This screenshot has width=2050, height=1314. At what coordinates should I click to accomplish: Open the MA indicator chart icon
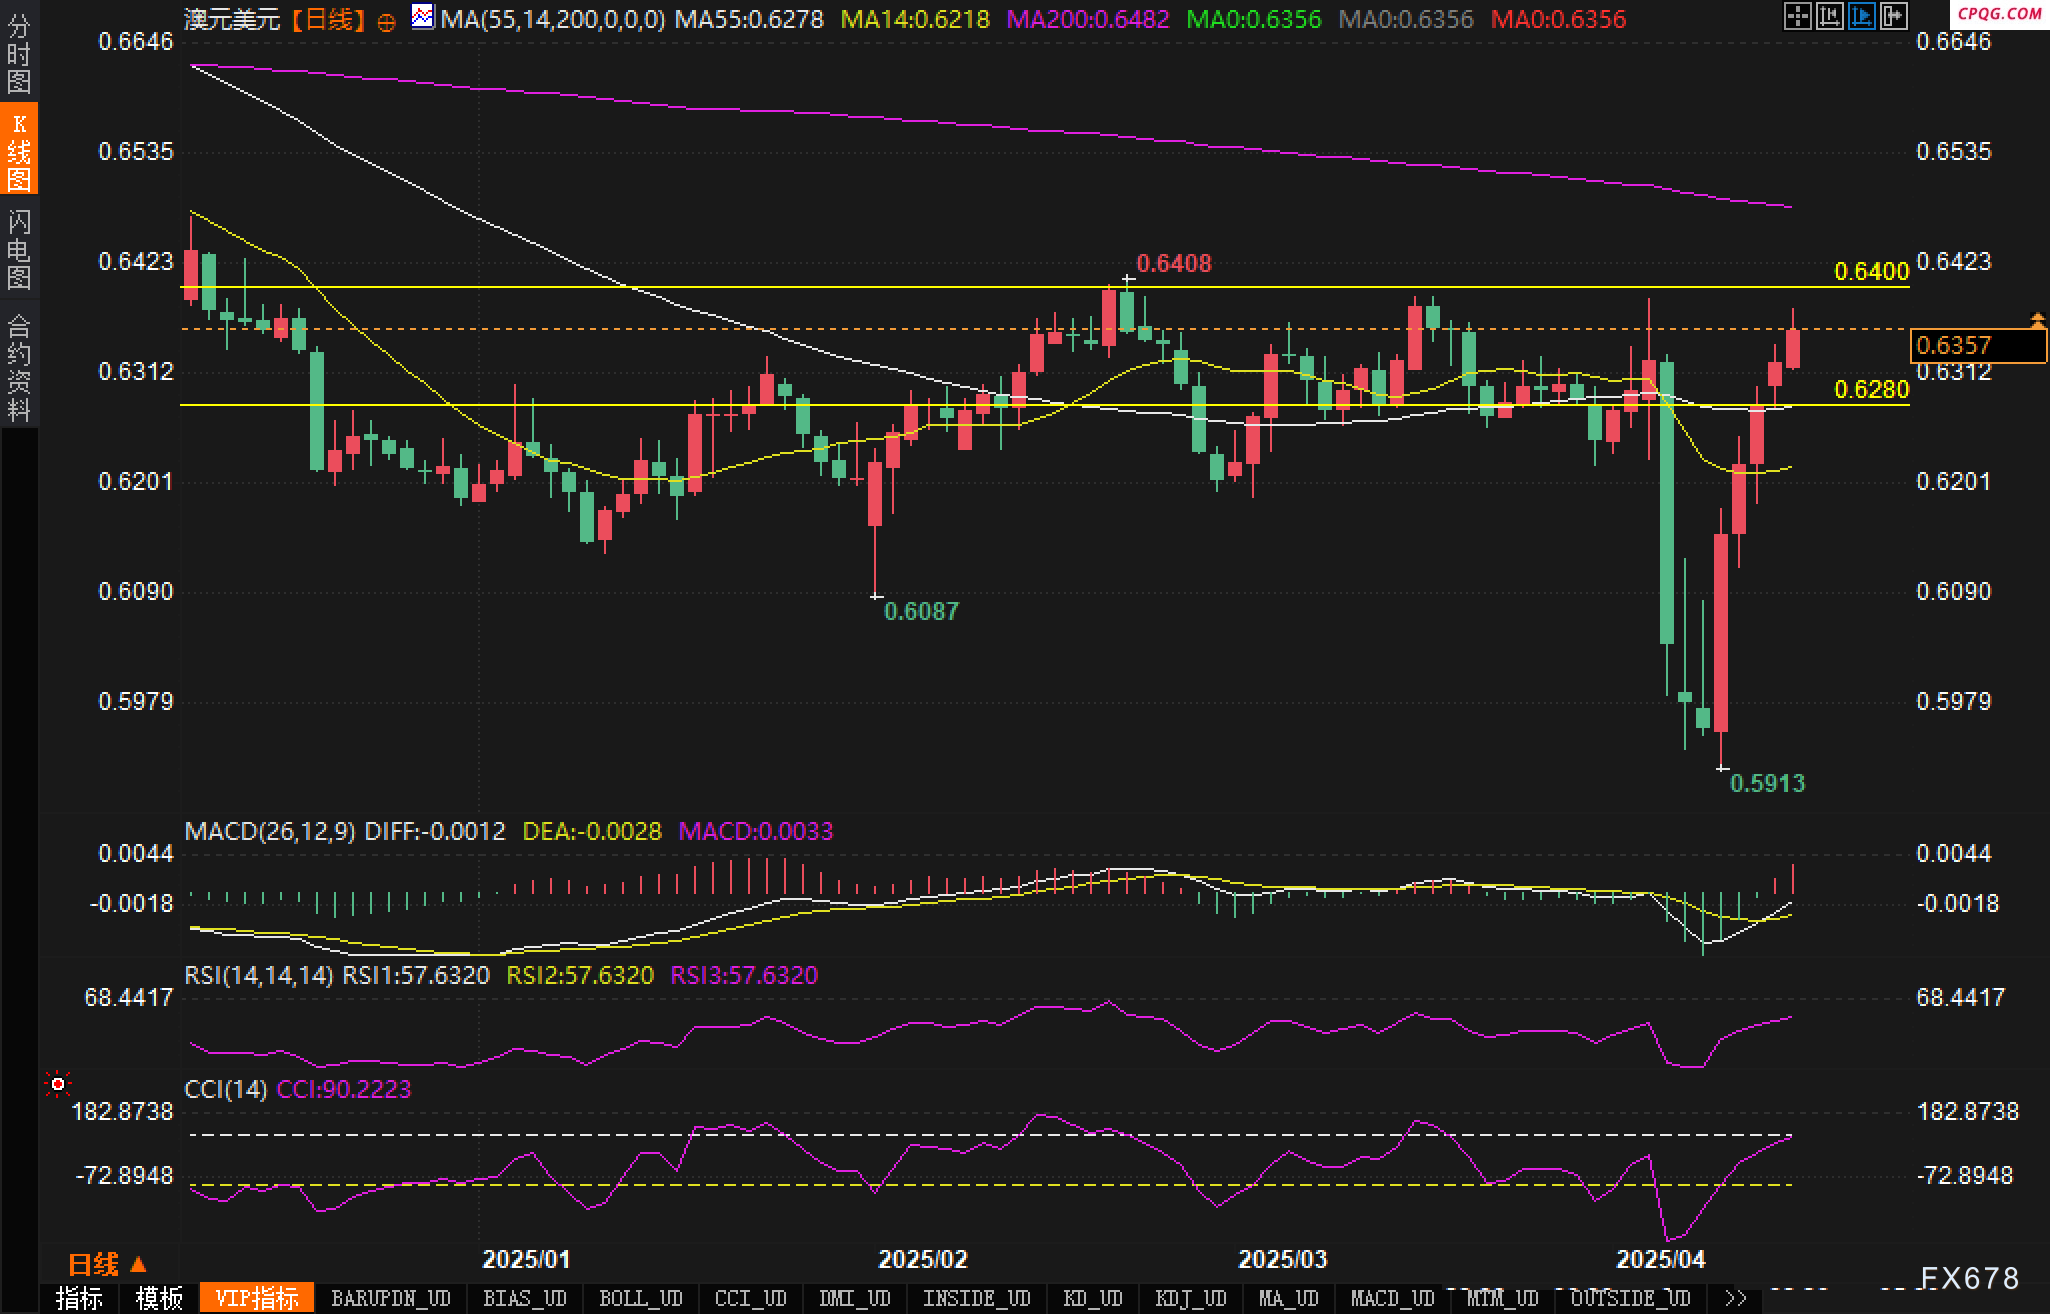423,17
